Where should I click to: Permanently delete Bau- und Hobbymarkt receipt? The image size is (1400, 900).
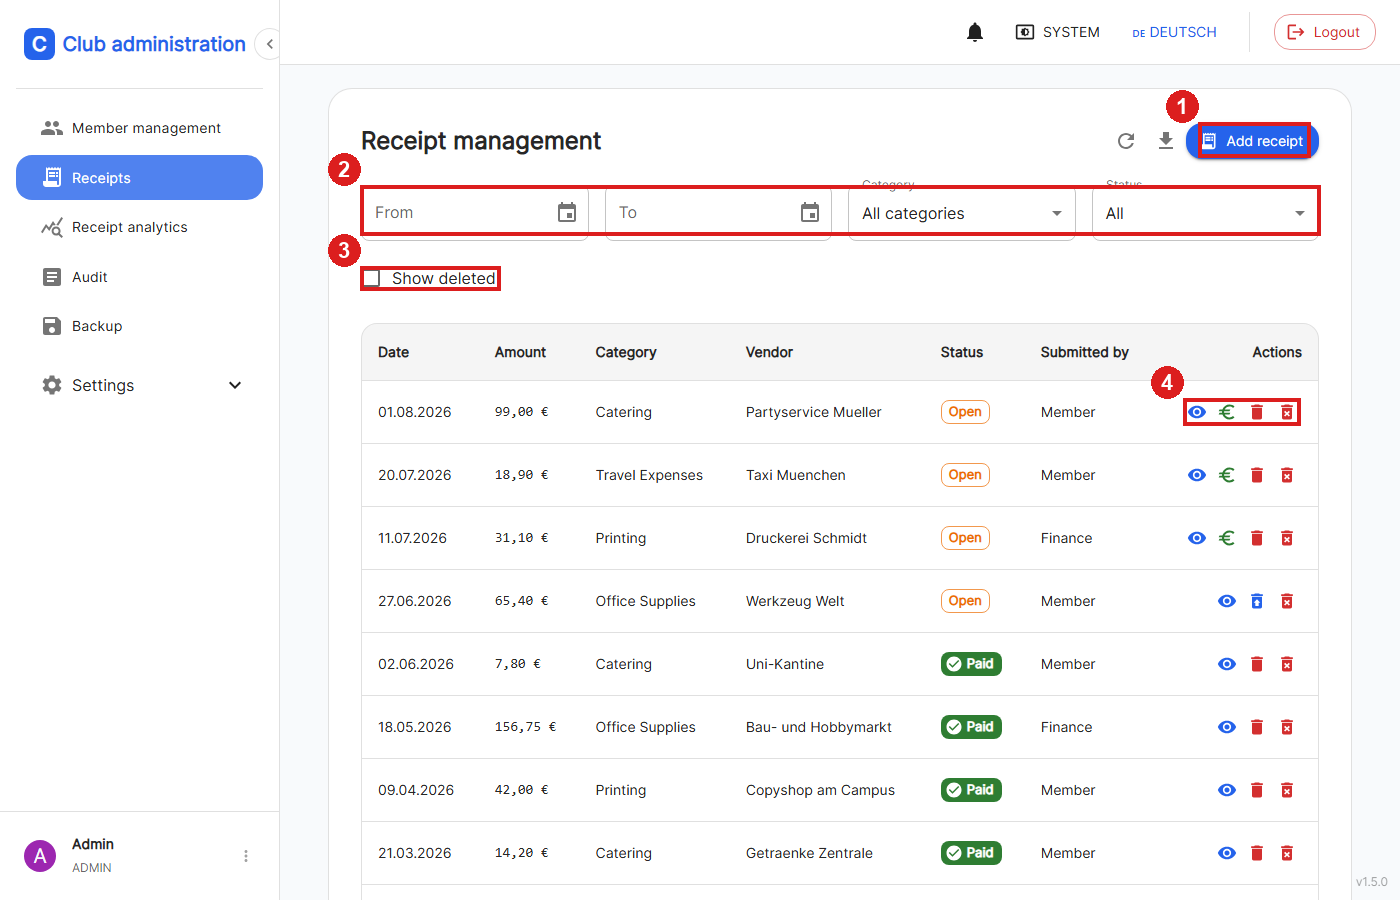tap(1287, 727)
